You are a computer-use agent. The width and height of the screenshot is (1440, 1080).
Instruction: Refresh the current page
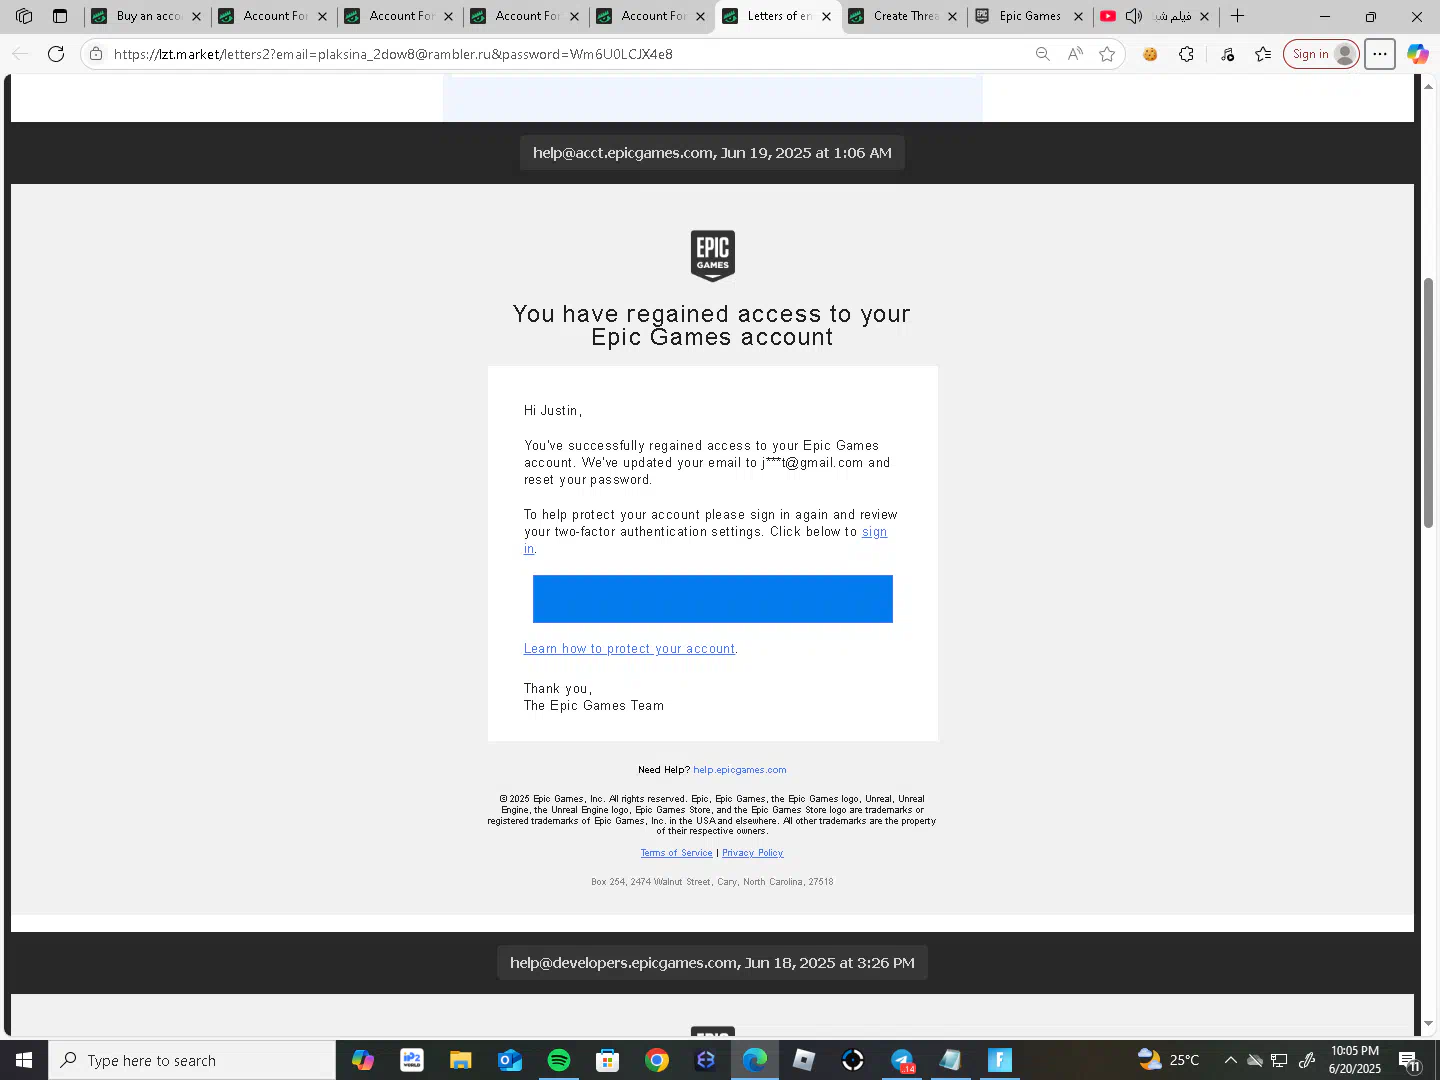(x=56, y=54)
